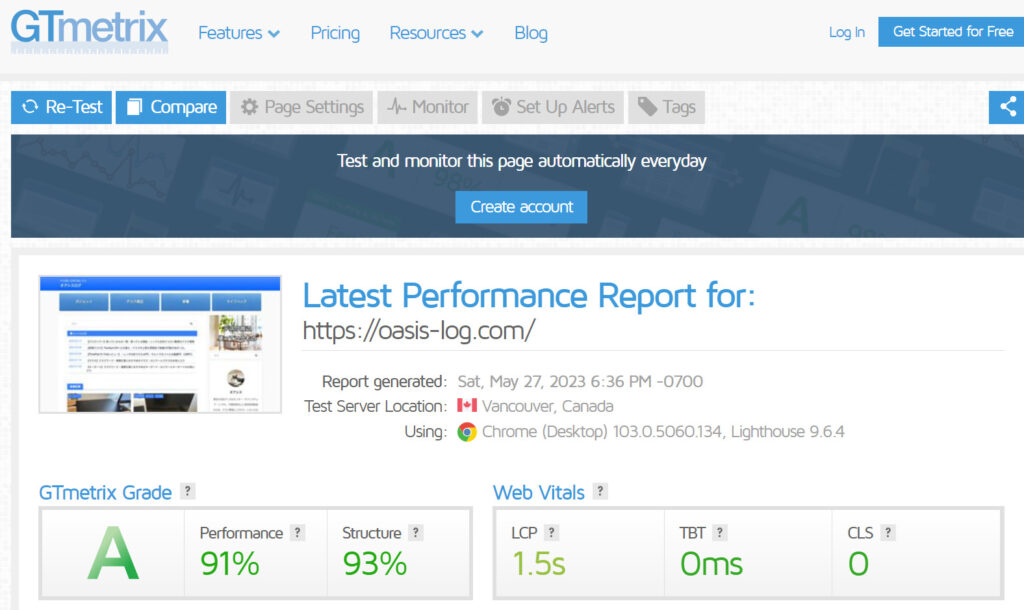Click the Canada flag icon

tap(467, 406)
